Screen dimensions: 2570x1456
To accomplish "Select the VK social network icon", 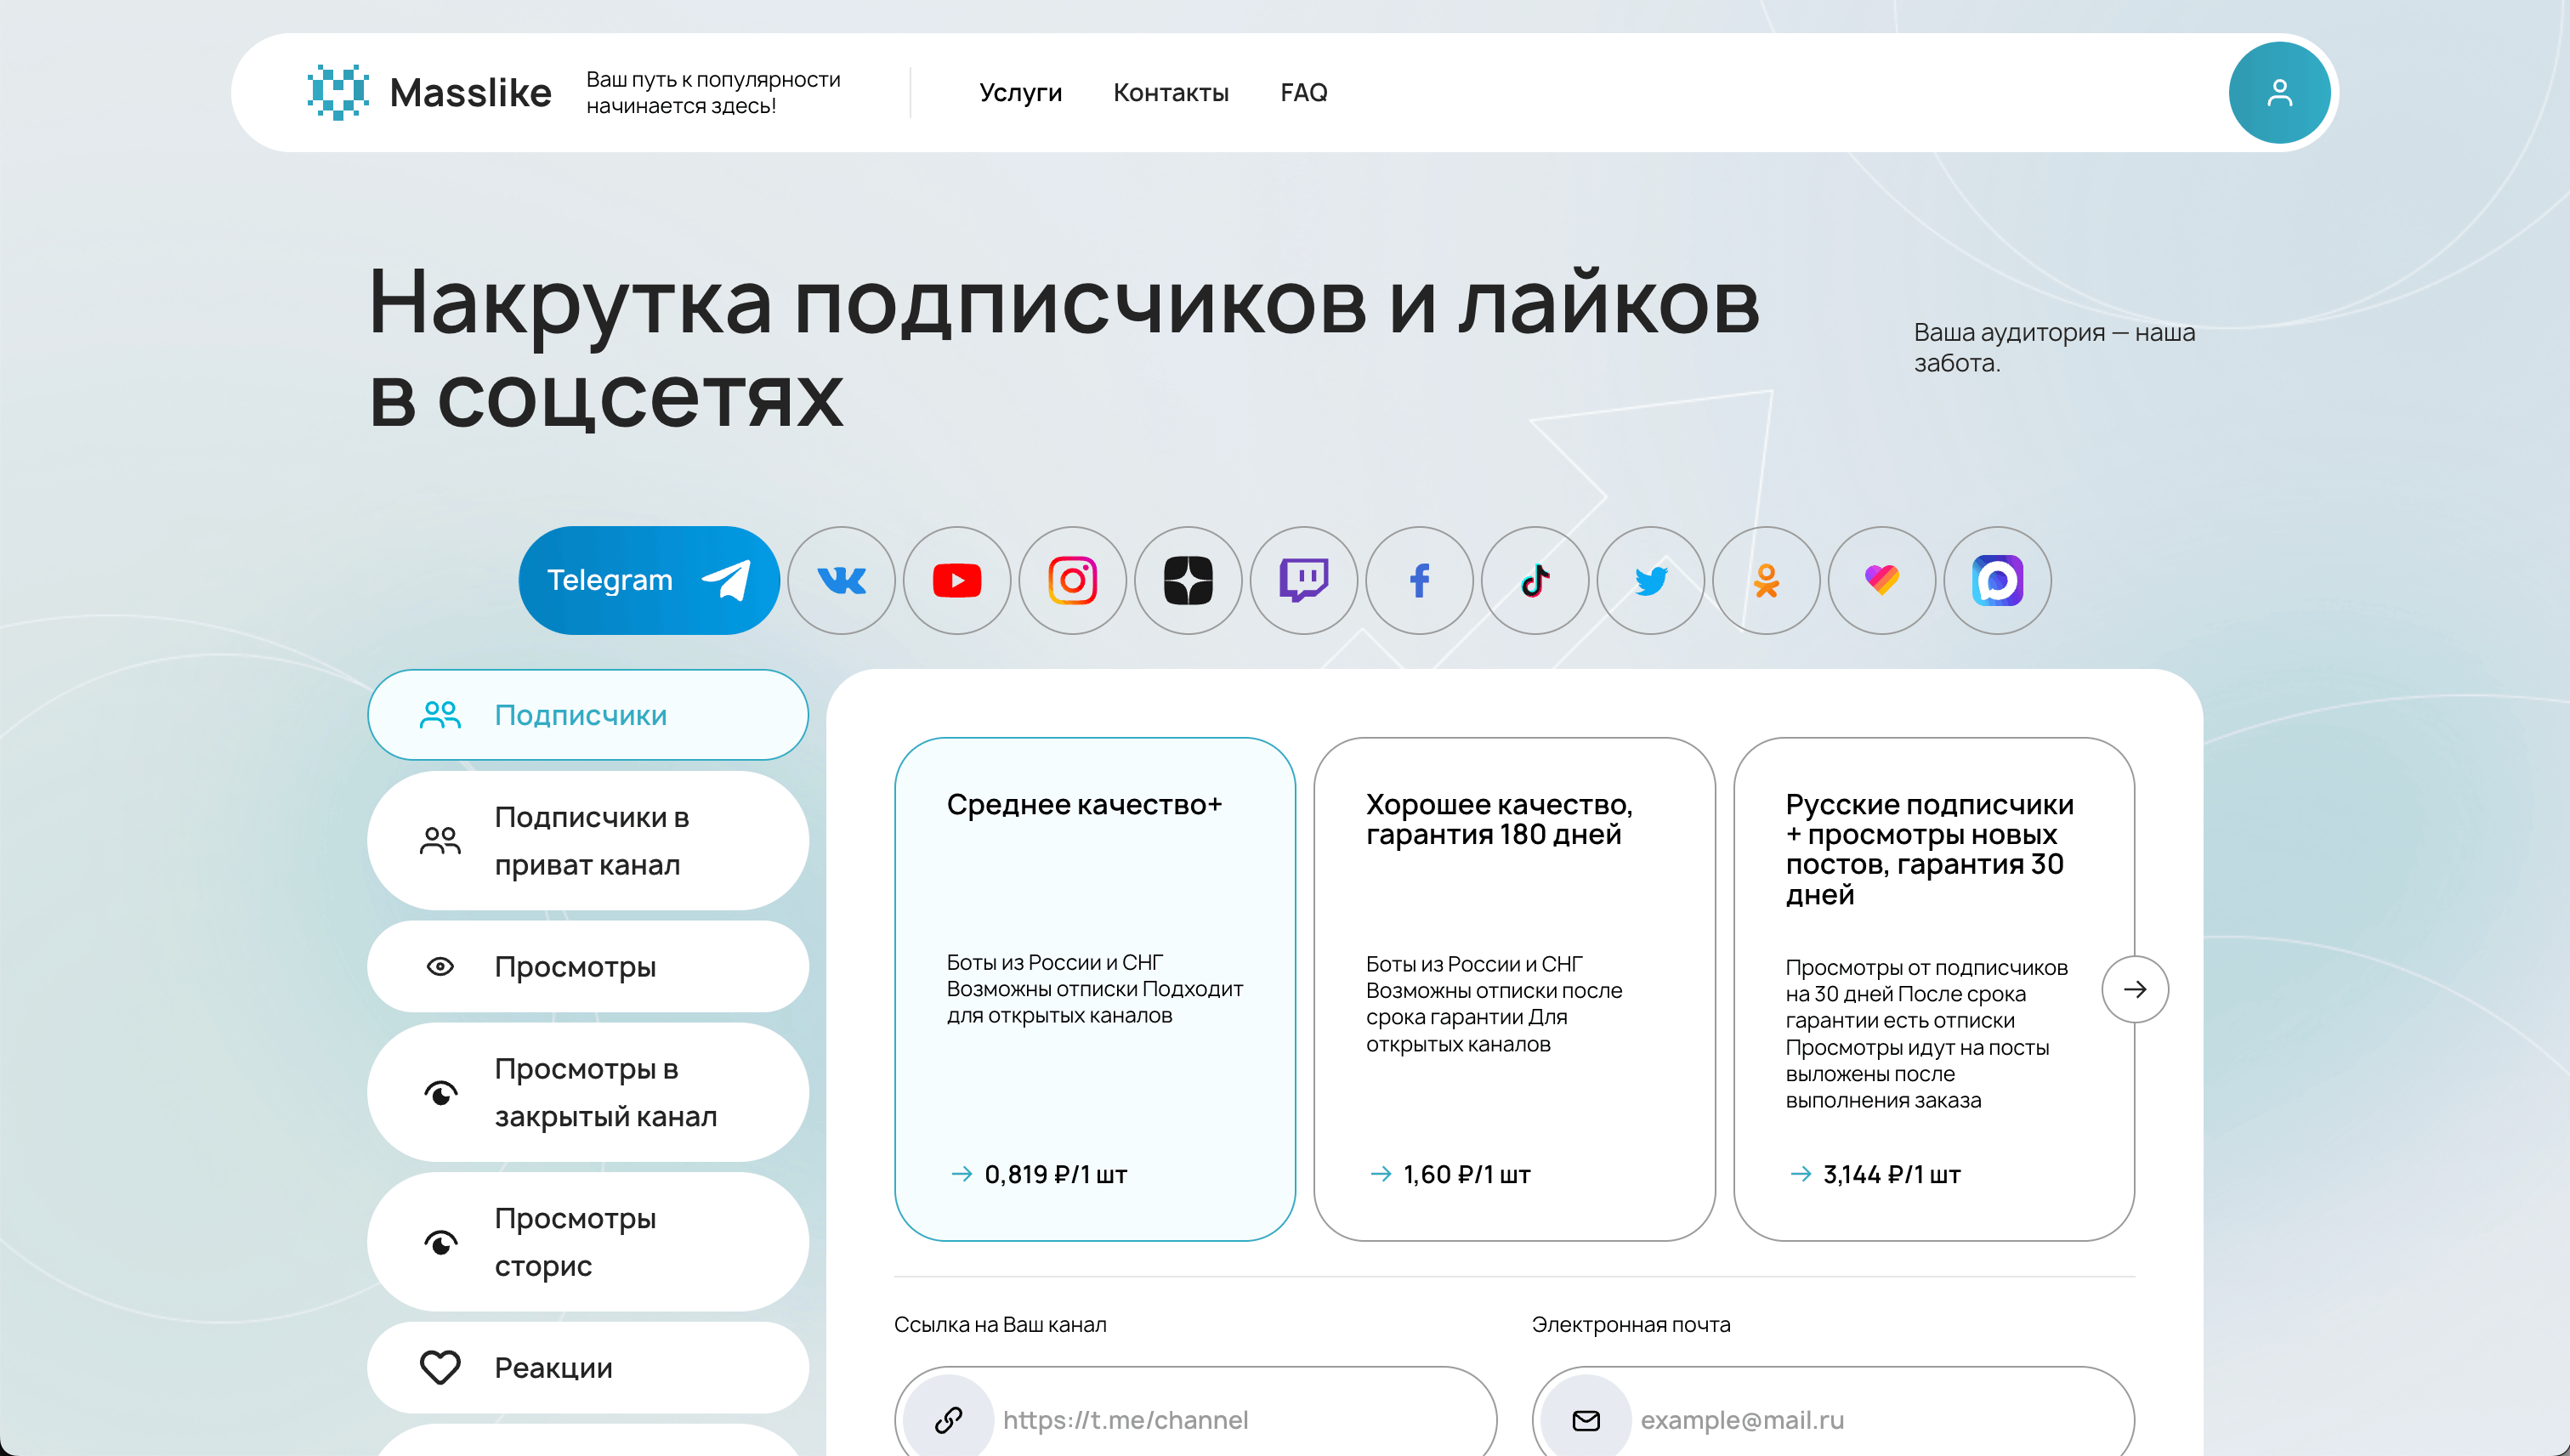I will [841, 580].
